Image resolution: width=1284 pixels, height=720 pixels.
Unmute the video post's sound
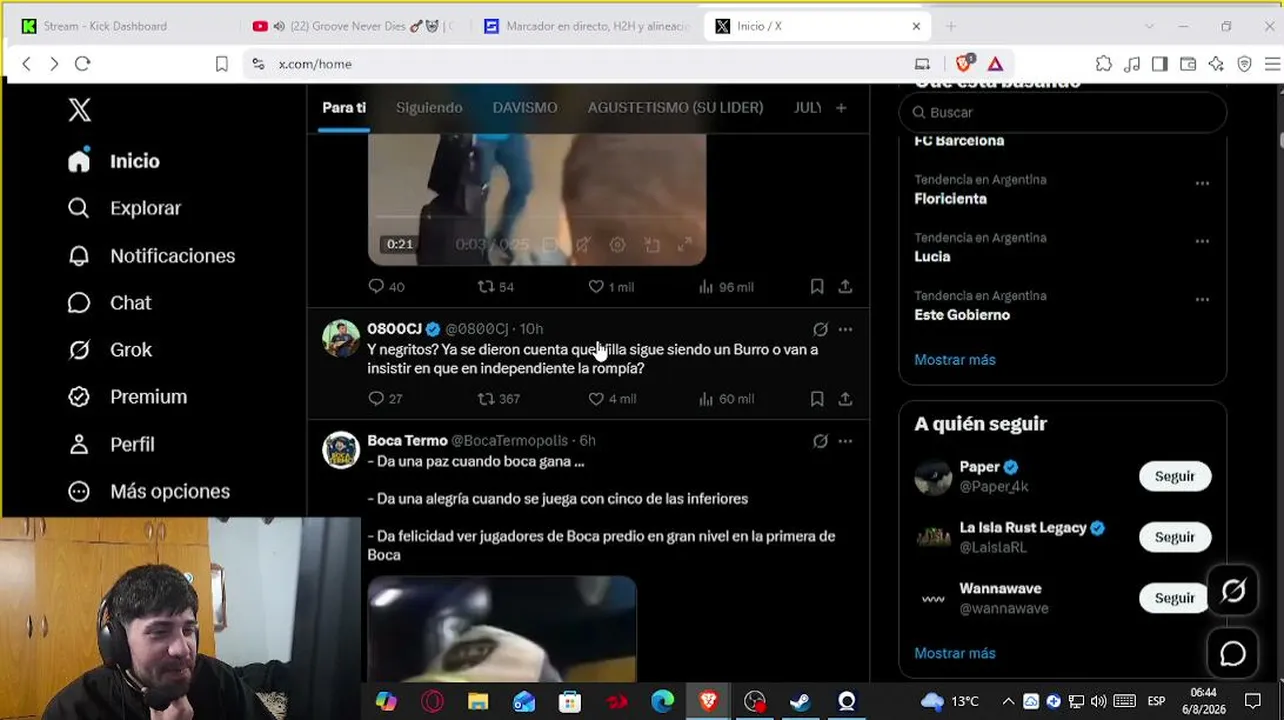582,244
